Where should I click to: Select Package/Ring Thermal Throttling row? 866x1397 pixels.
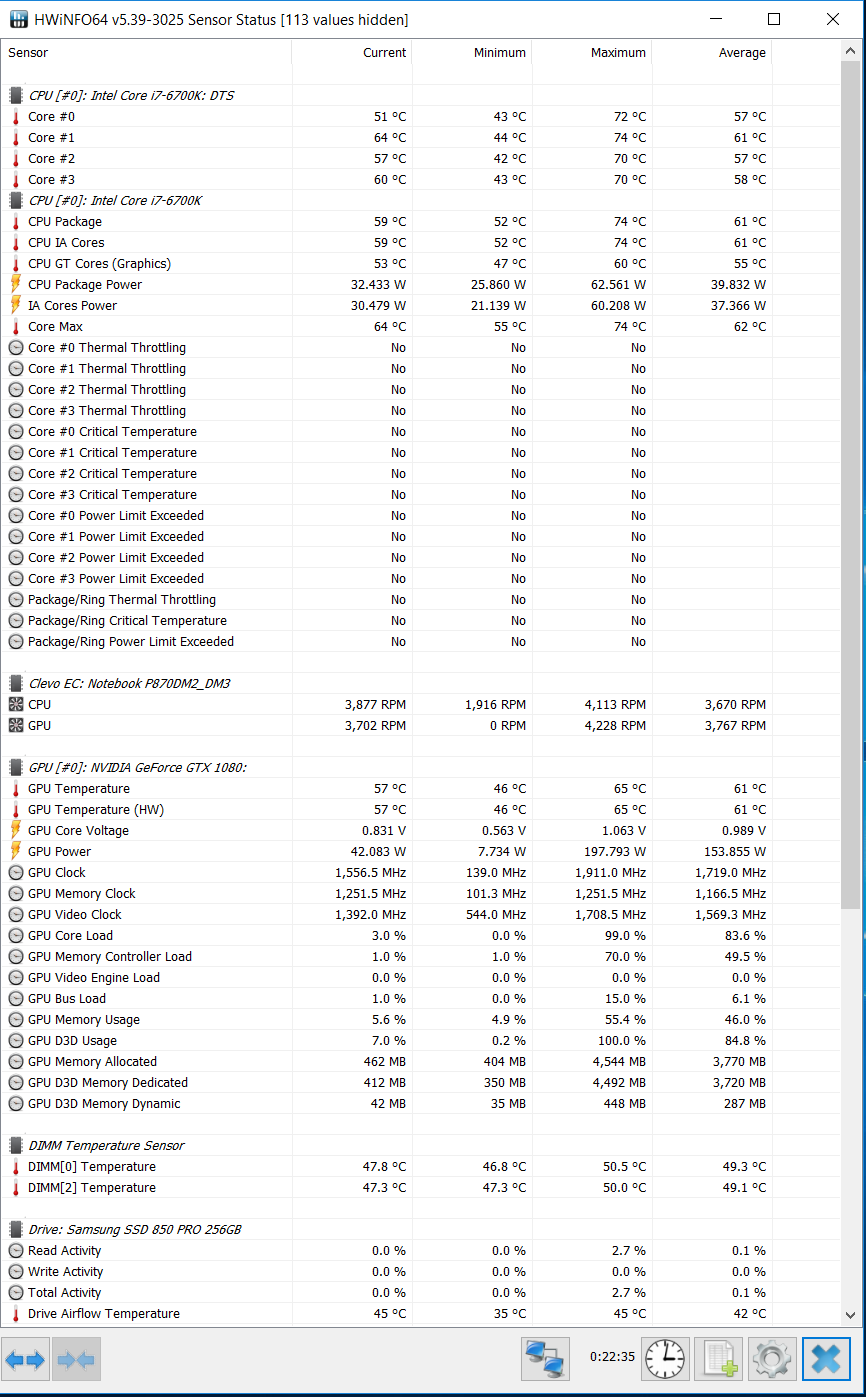pos(421,600)
